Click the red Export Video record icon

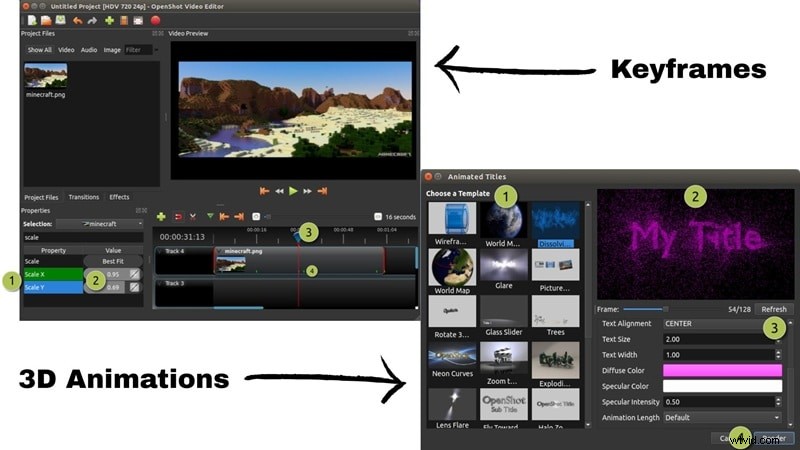[155, 20]
